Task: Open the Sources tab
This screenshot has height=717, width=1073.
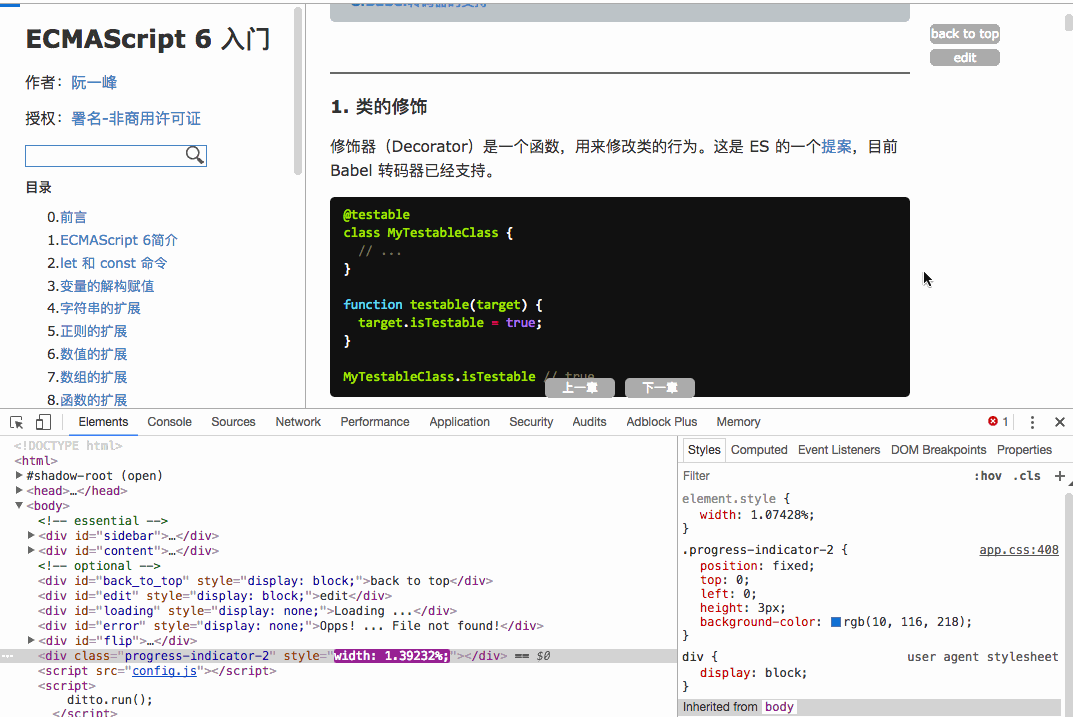Action: coord(233,422)
